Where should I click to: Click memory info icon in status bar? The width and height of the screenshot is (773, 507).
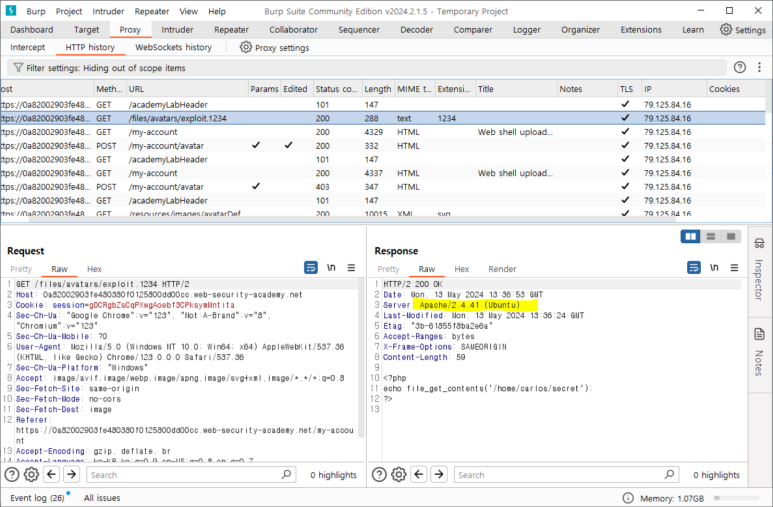(628, 498)
